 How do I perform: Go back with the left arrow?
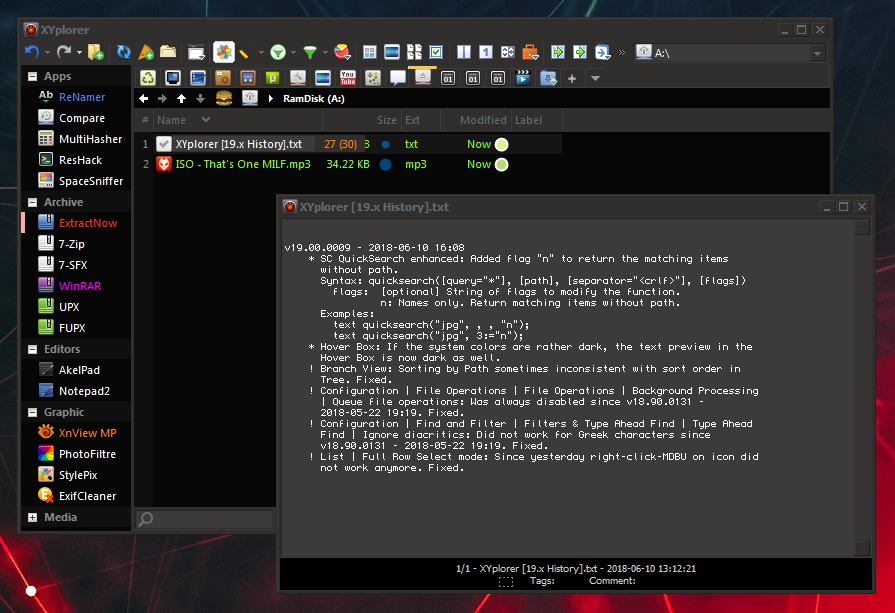pos(144,99)
